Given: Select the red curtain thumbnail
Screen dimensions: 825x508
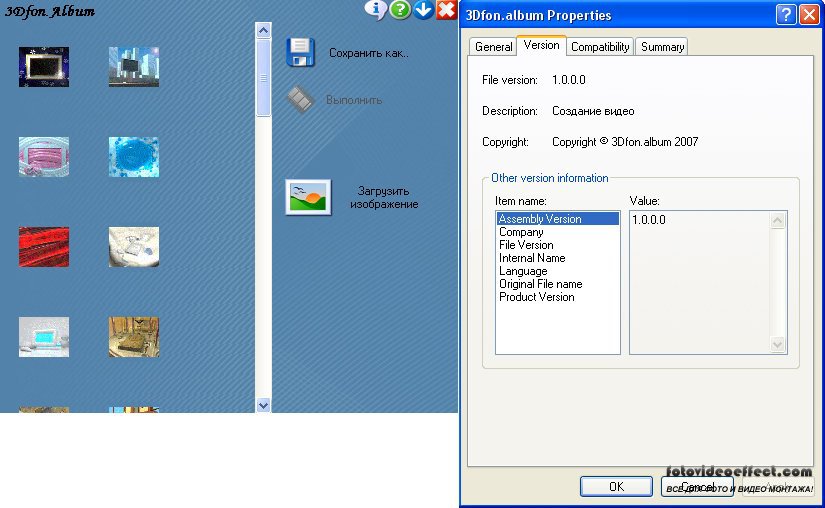Looking at the screenshot, I should tap(44, 247).
